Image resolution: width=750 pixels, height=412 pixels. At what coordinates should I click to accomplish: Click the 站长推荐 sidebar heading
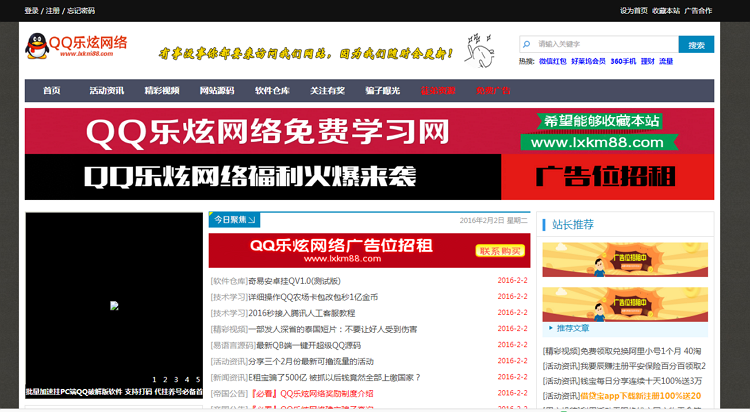573,224
